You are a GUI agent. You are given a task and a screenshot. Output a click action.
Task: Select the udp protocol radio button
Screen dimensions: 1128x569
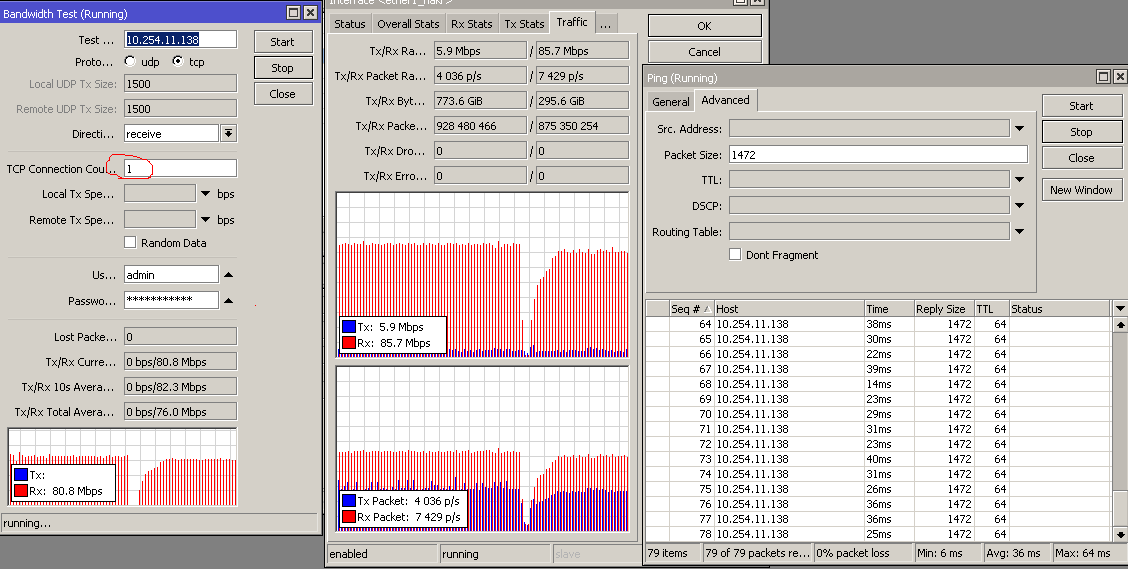pyautogui.click(x=130, y=62)
